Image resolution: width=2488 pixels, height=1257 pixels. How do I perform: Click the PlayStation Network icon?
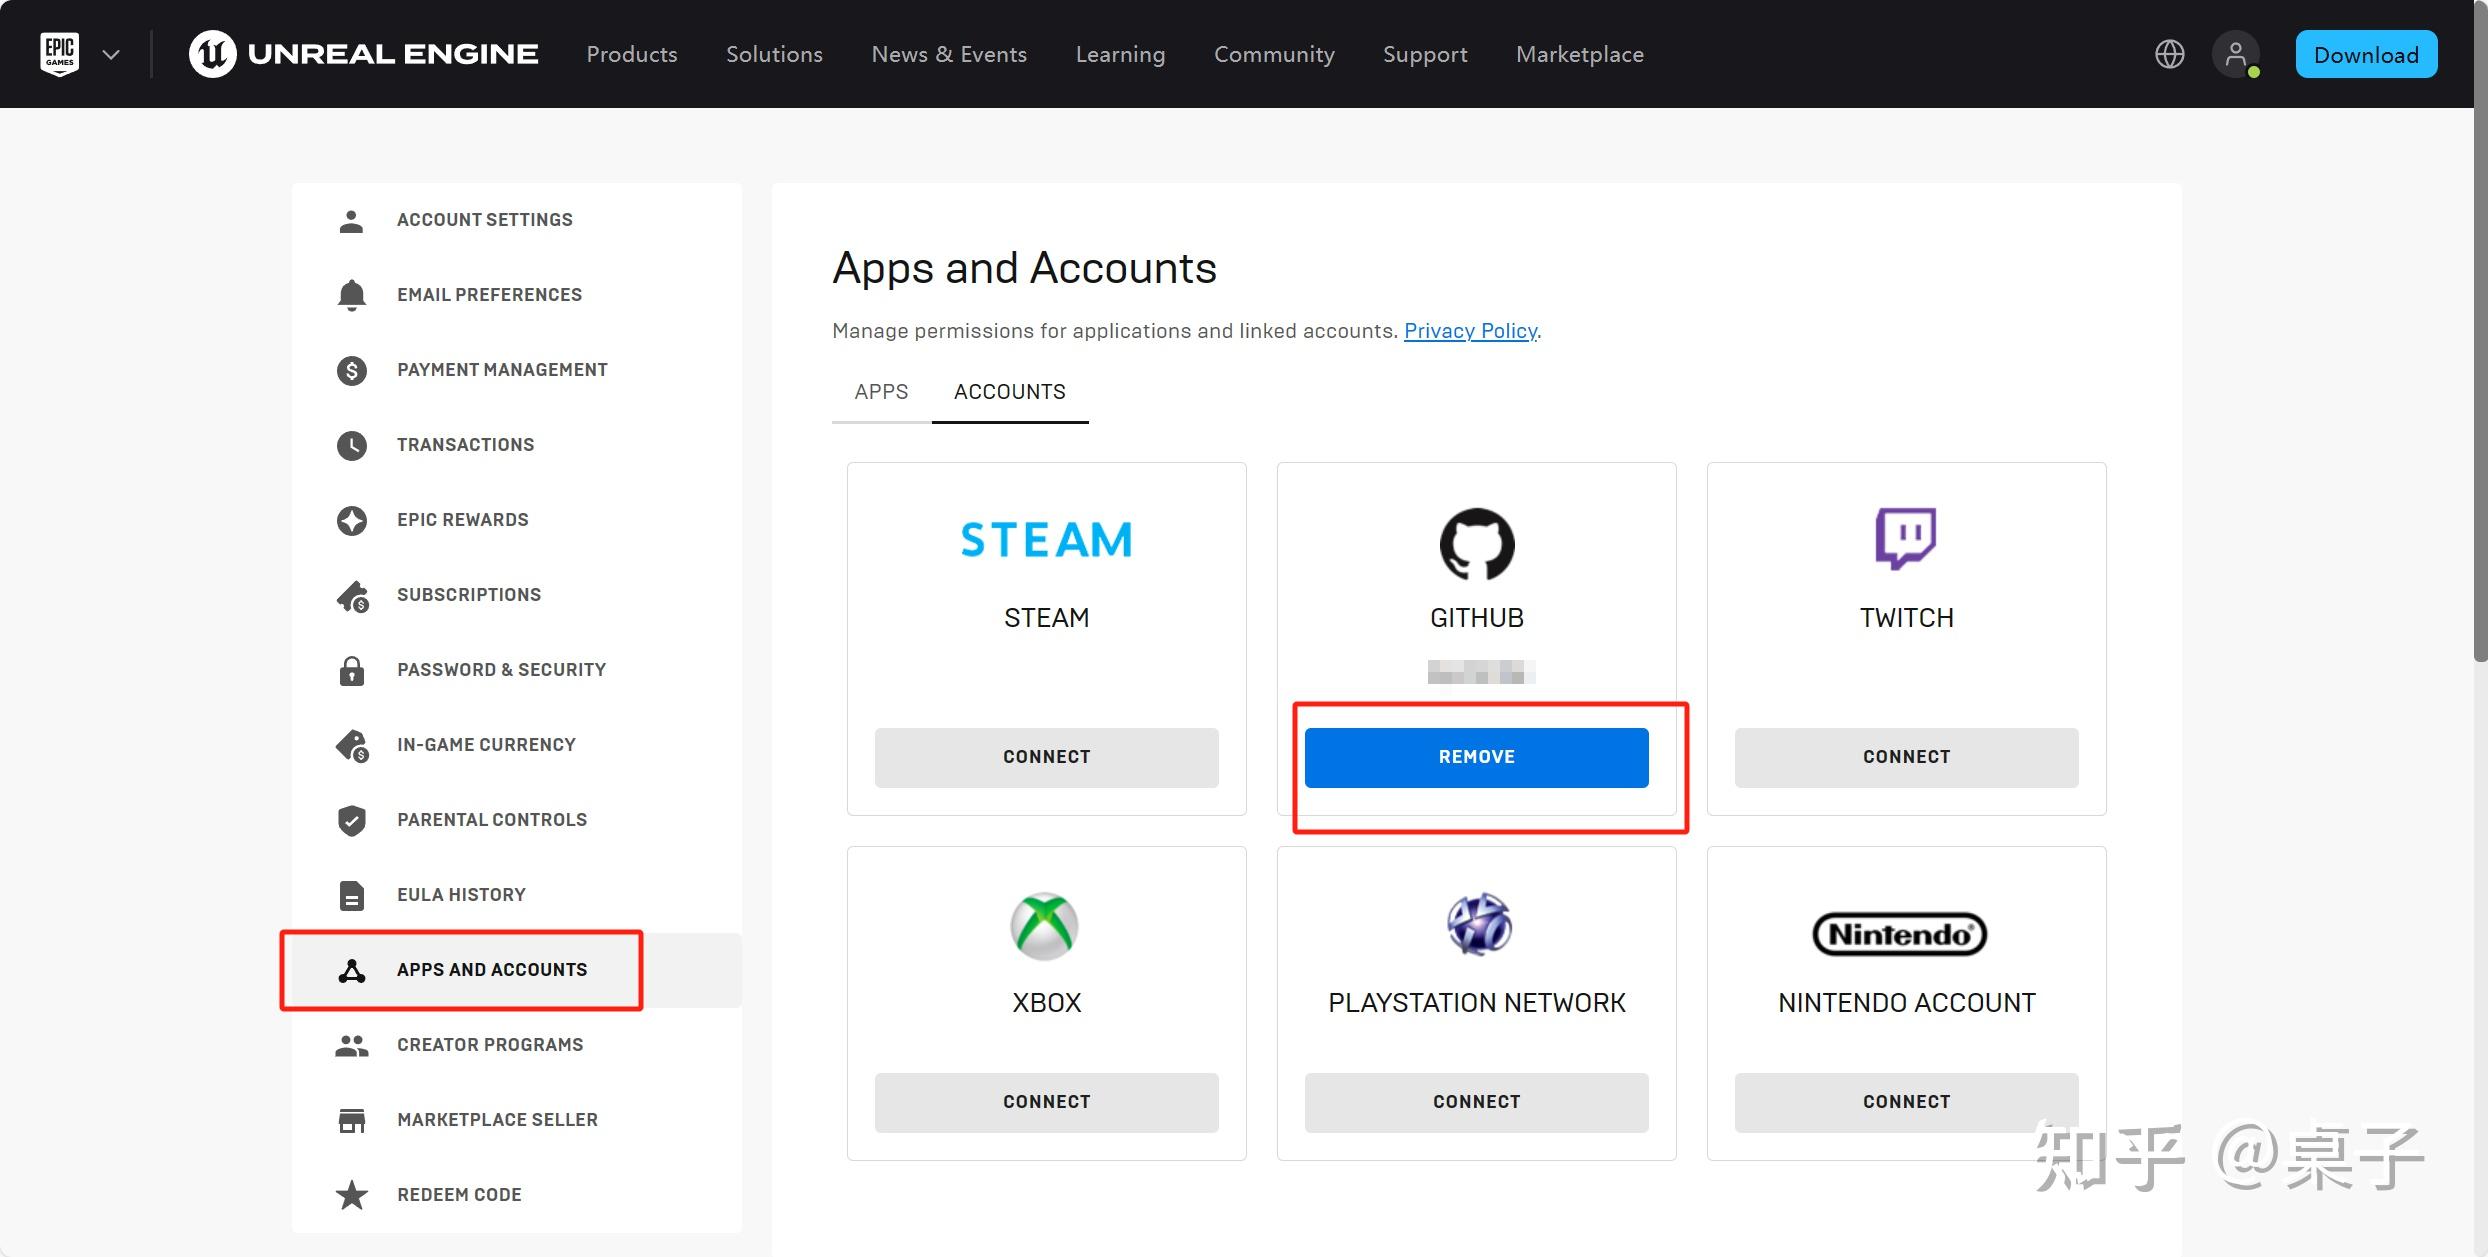click(x=1476, y=925)
